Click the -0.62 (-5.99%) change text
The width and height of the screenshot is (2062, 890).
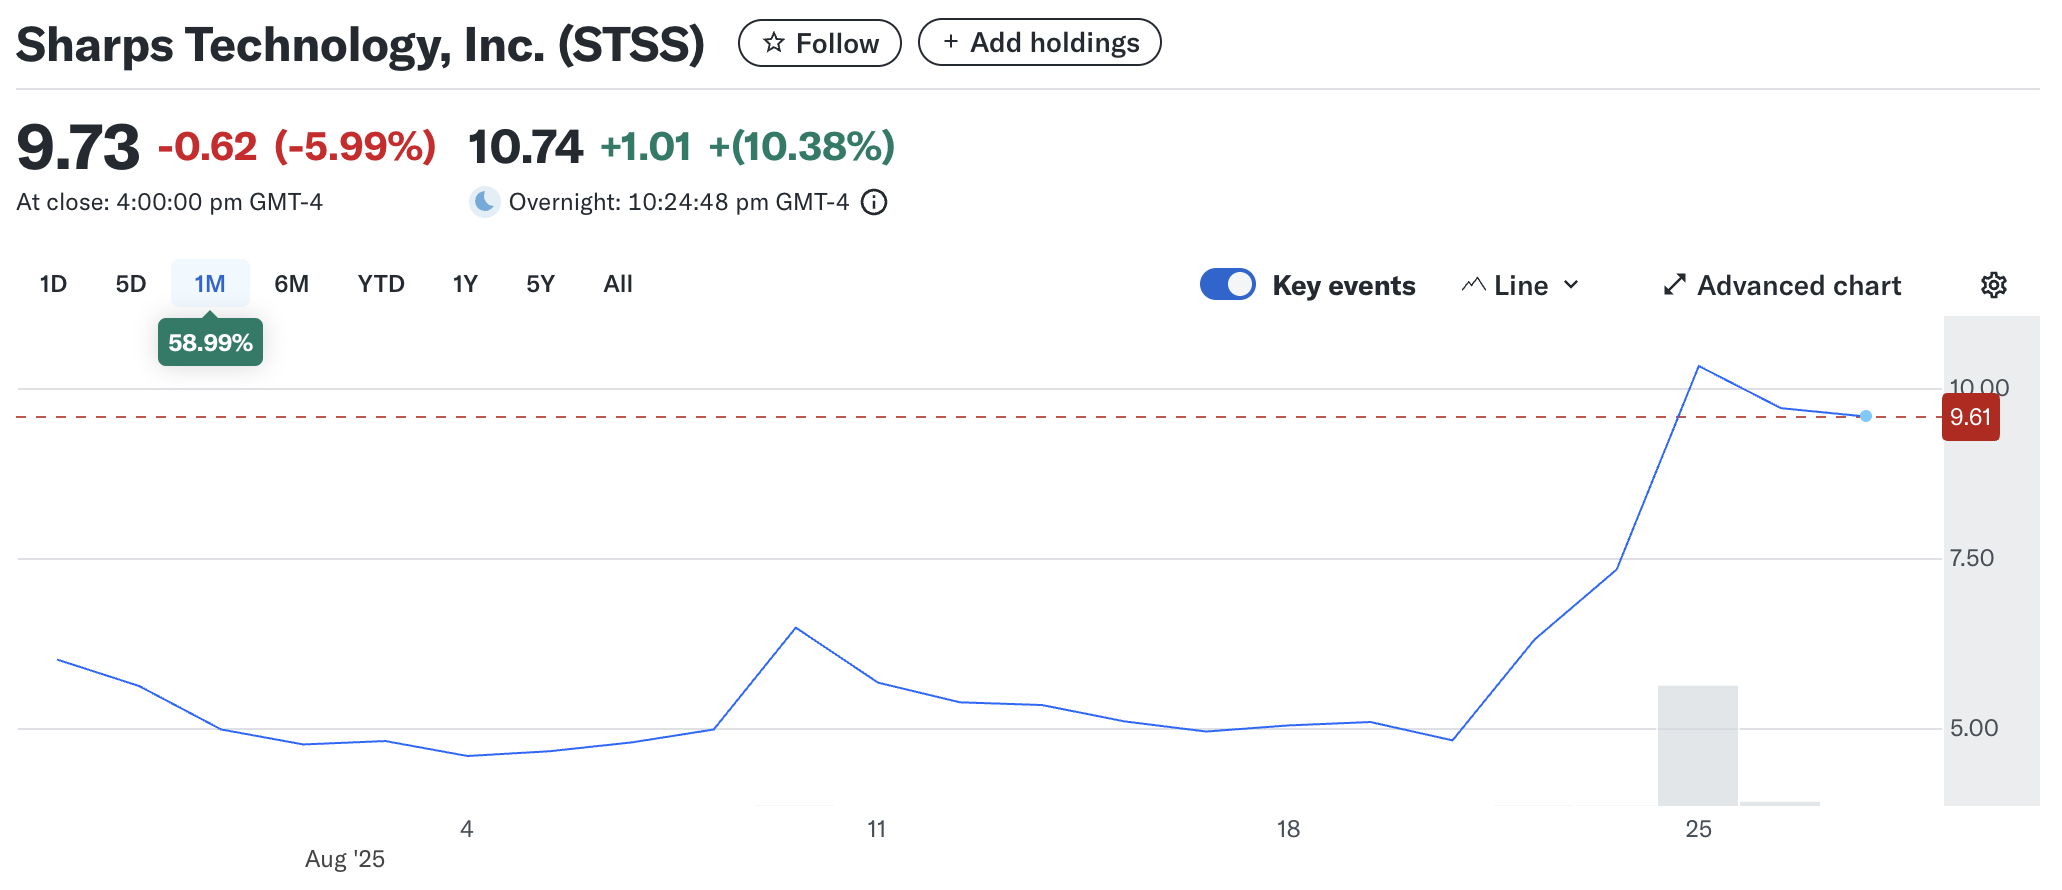[297, 147]
